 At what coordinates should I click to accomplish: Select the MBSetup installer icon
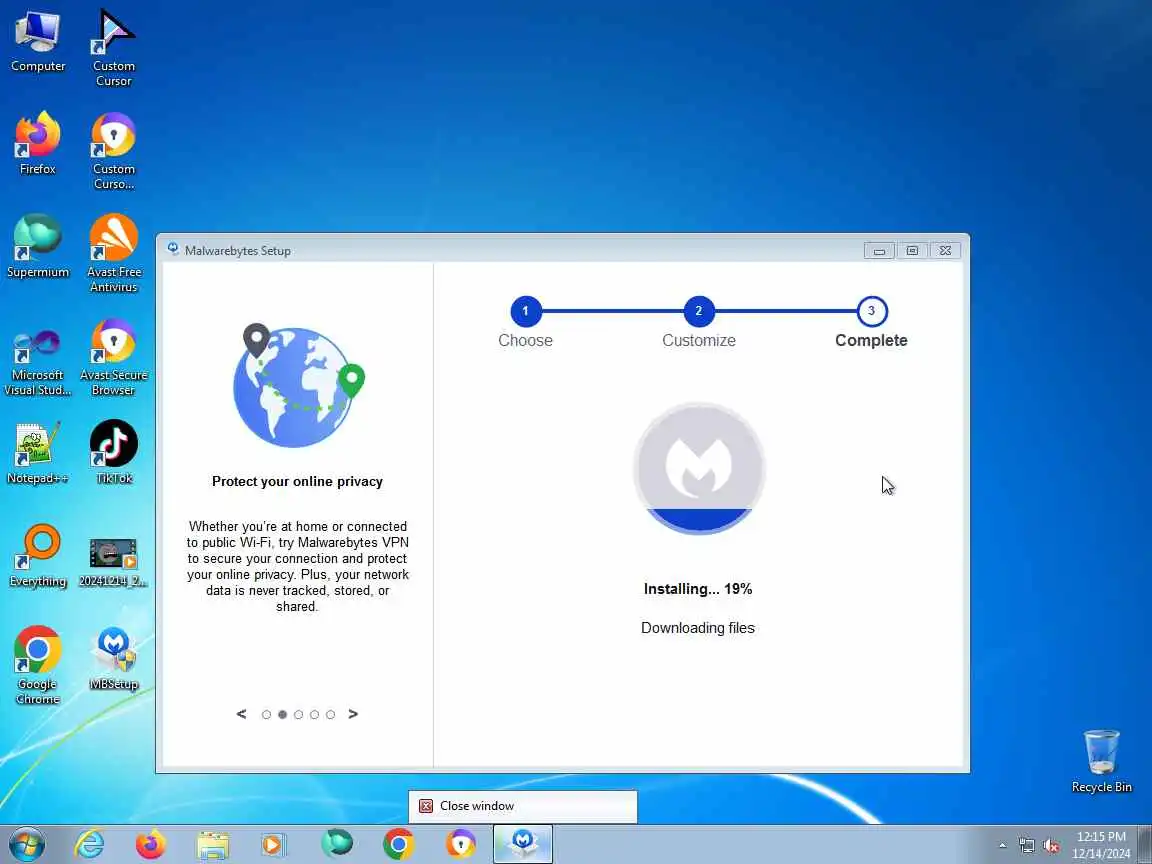[x=113, y=659]
